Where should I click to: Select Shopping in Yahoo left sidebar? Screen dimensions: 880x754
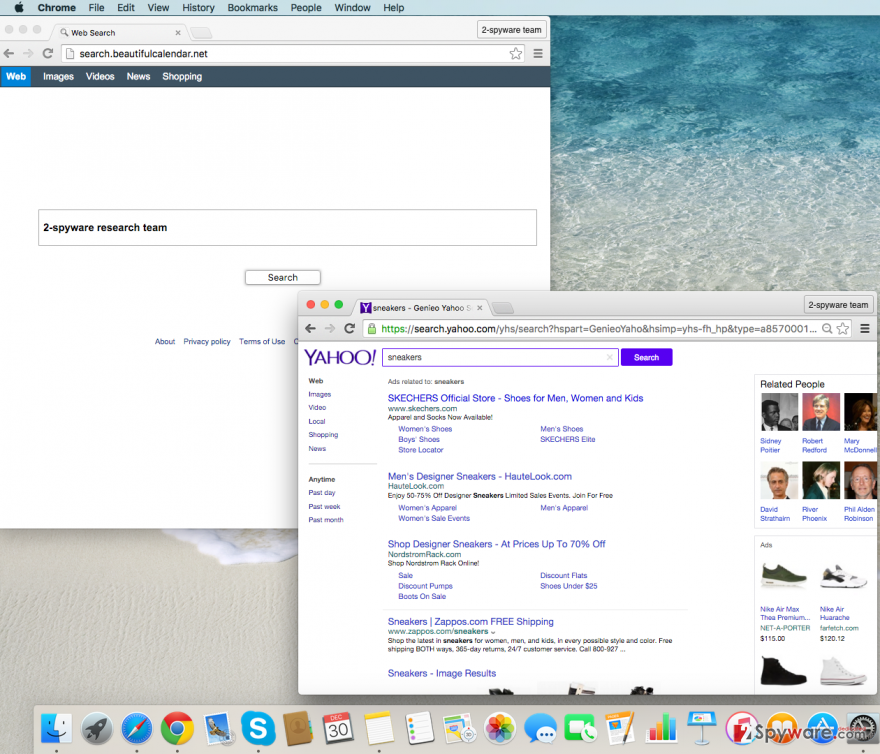(323, 435)
